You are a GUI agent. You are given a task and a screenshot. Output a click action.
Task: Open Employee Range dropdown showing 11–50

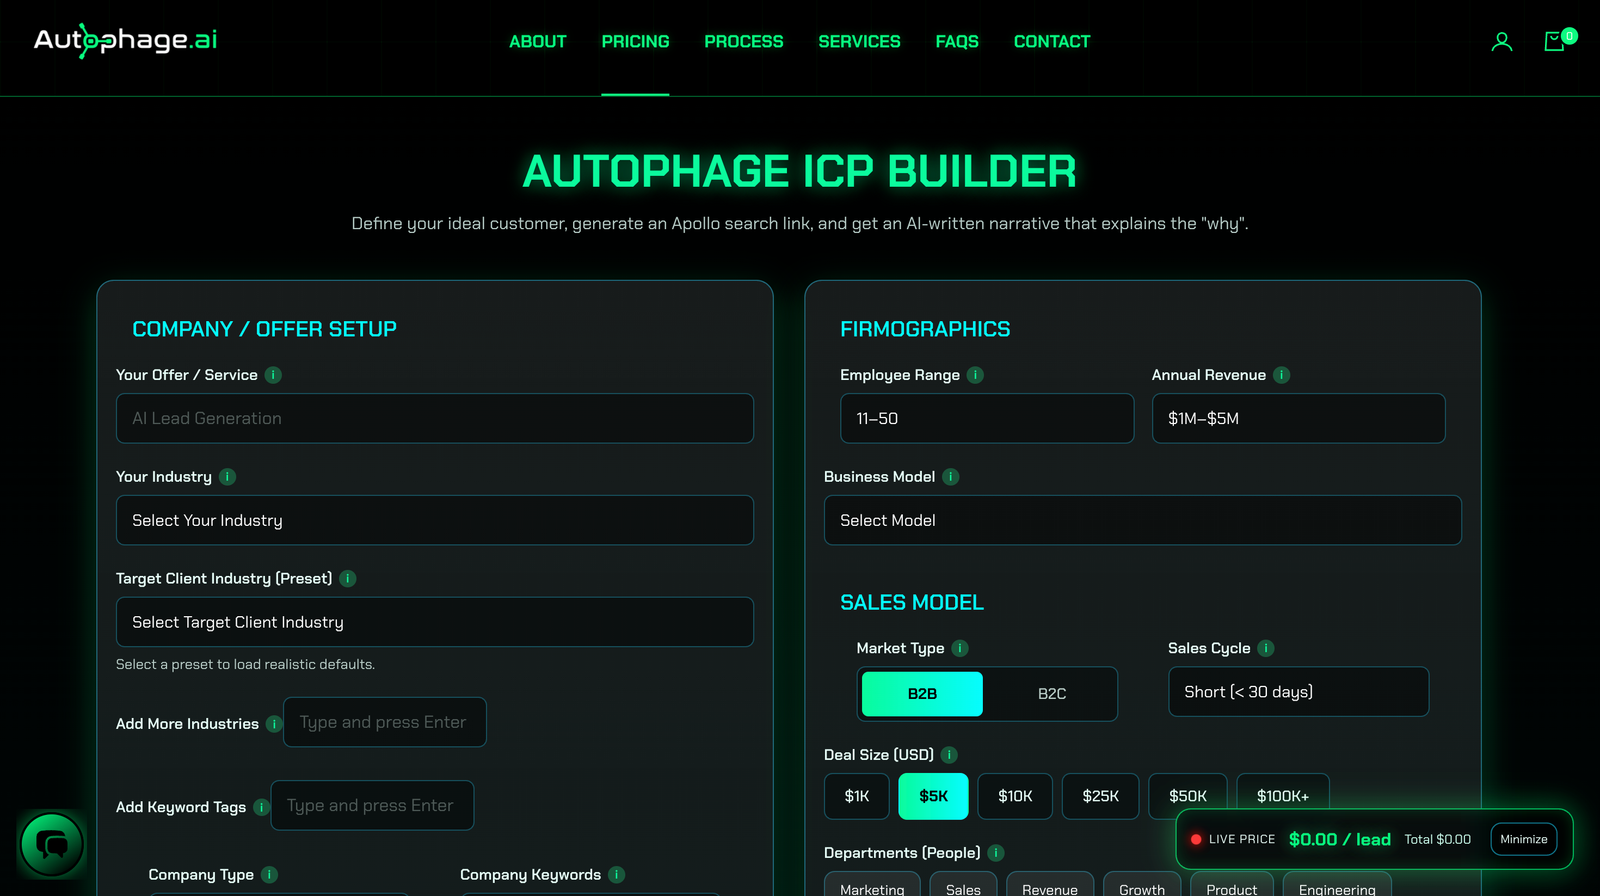point(987,418)
